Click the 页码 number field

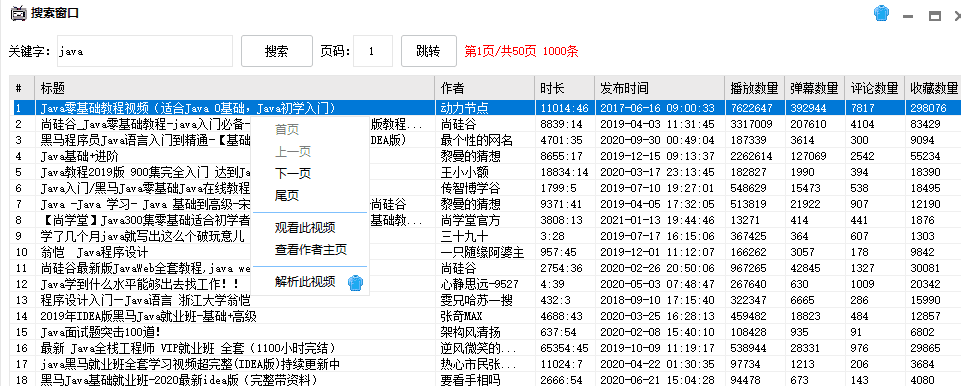tap(373, 51)
